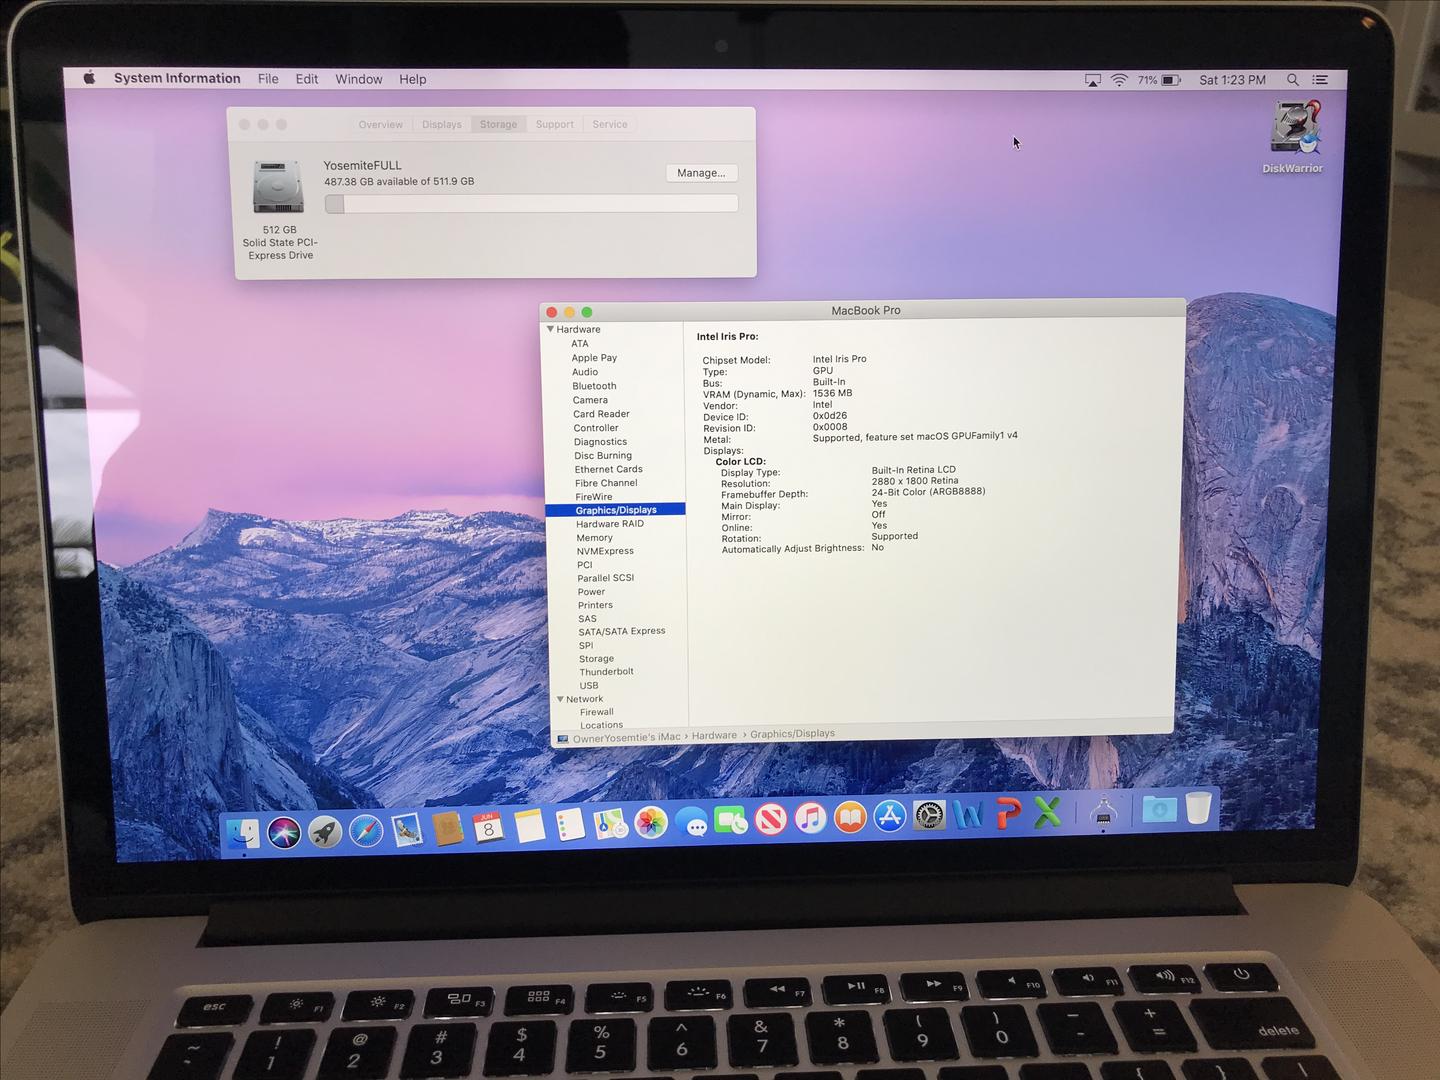The image size is (1440, 1080).
Task: Click YosemiteFULL storage usage bar
Action: (x=532, y=204)
